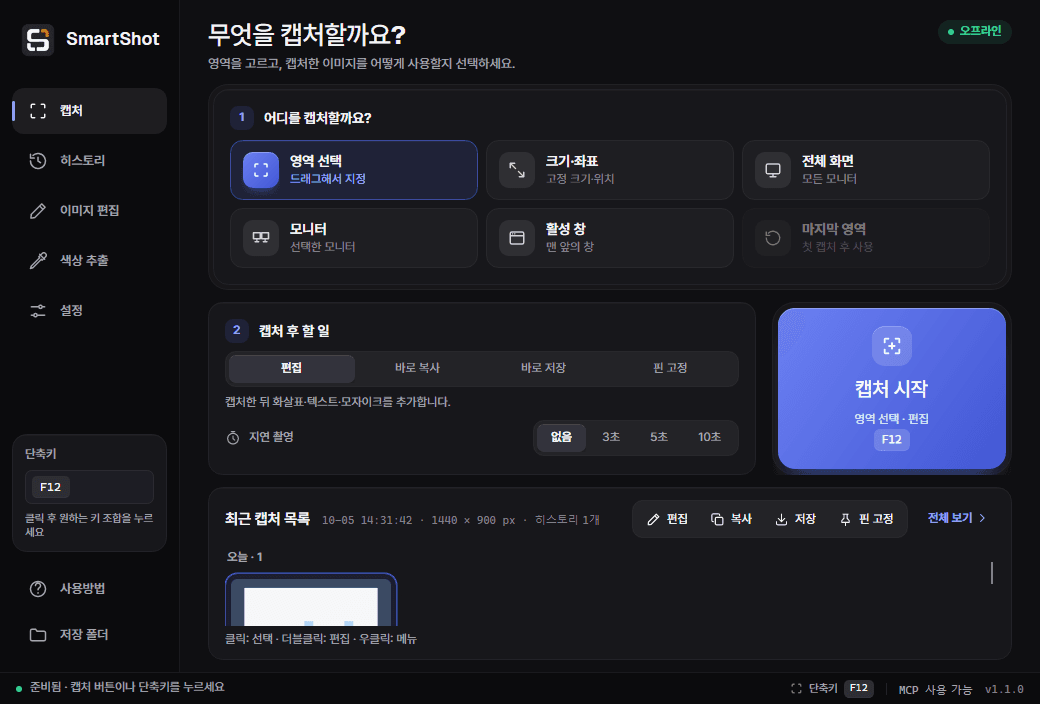Switch to the 편집 after-capture tab

coord(291,368)
